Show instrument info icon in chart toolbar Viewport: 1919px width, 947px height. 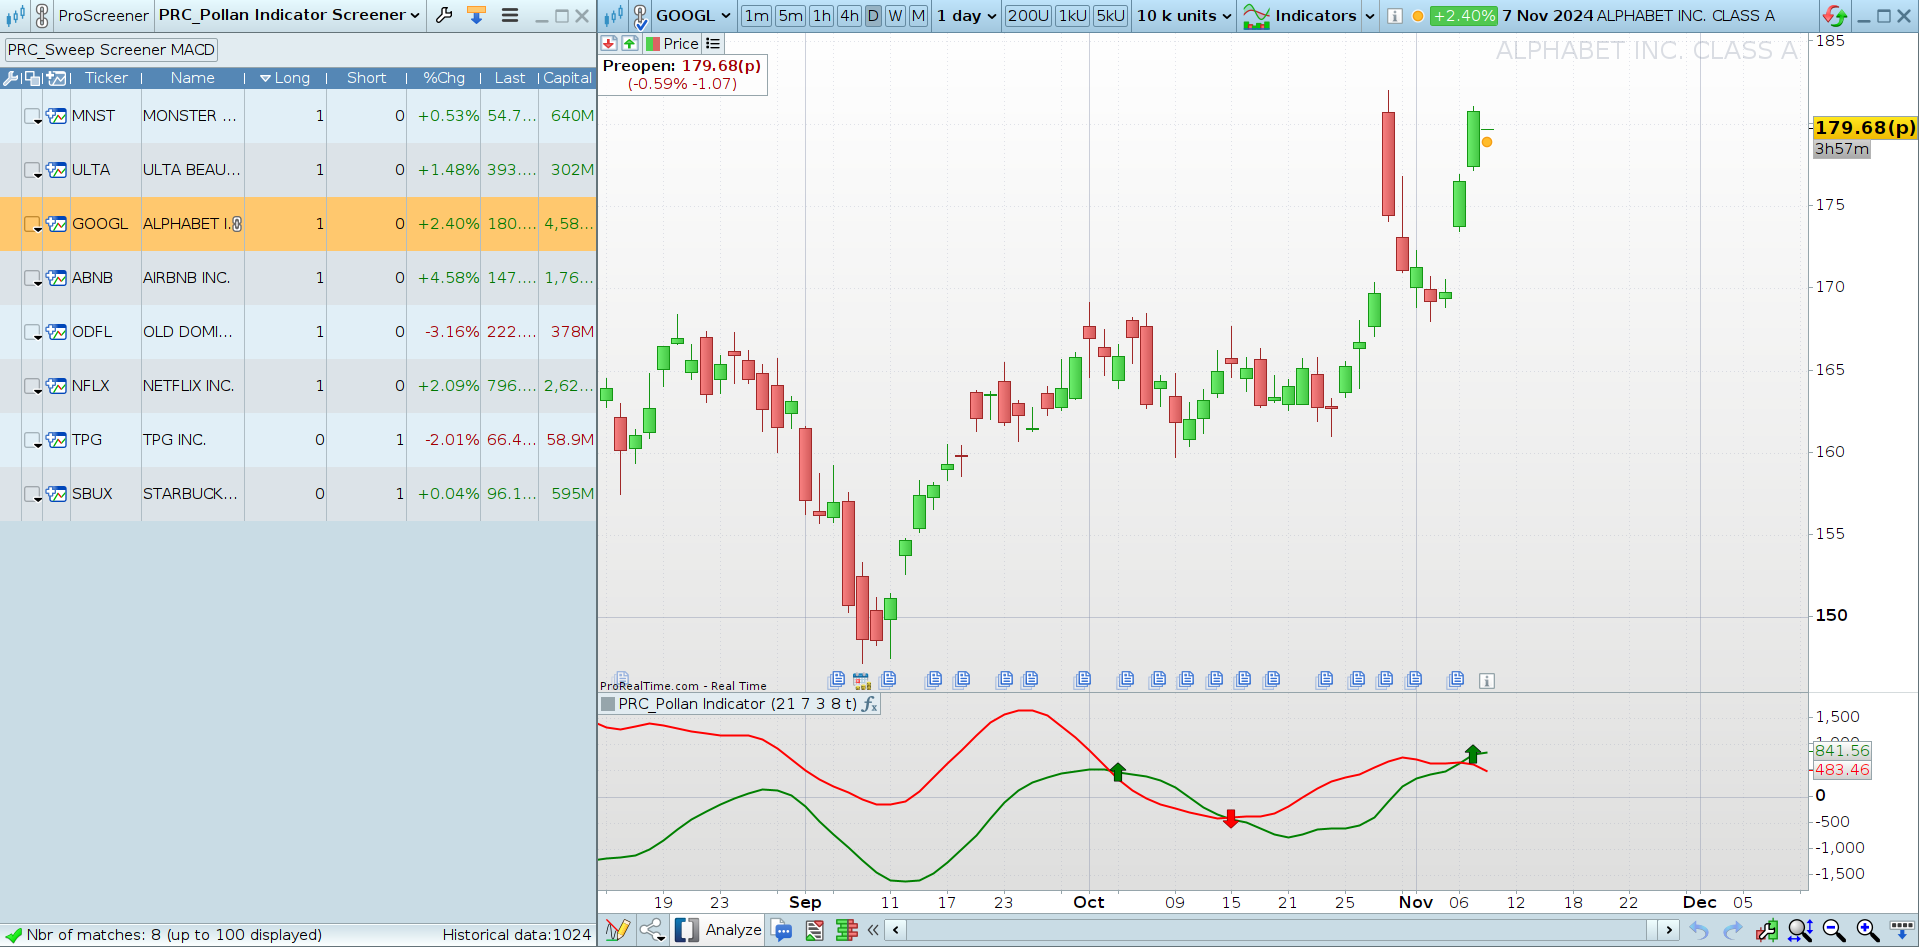click(x=1394, y=16)
